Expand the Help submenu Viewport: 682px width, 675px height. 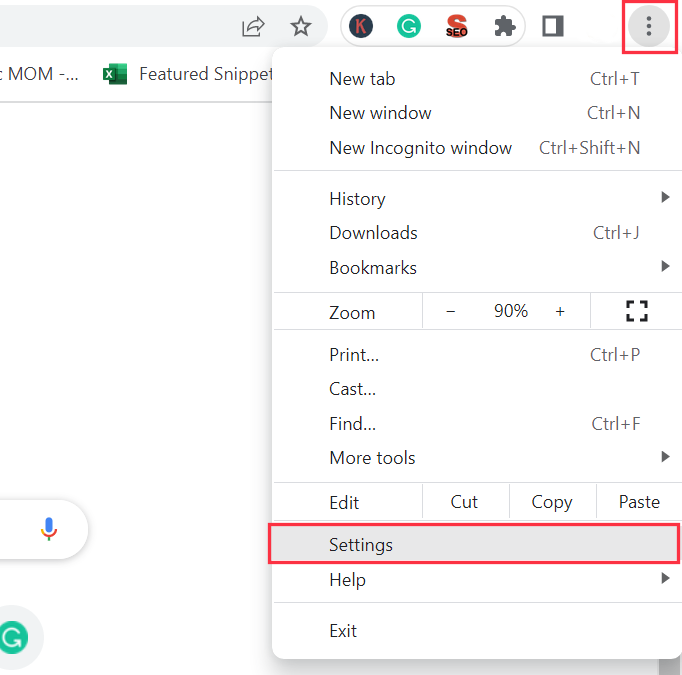tap(478, 580)
